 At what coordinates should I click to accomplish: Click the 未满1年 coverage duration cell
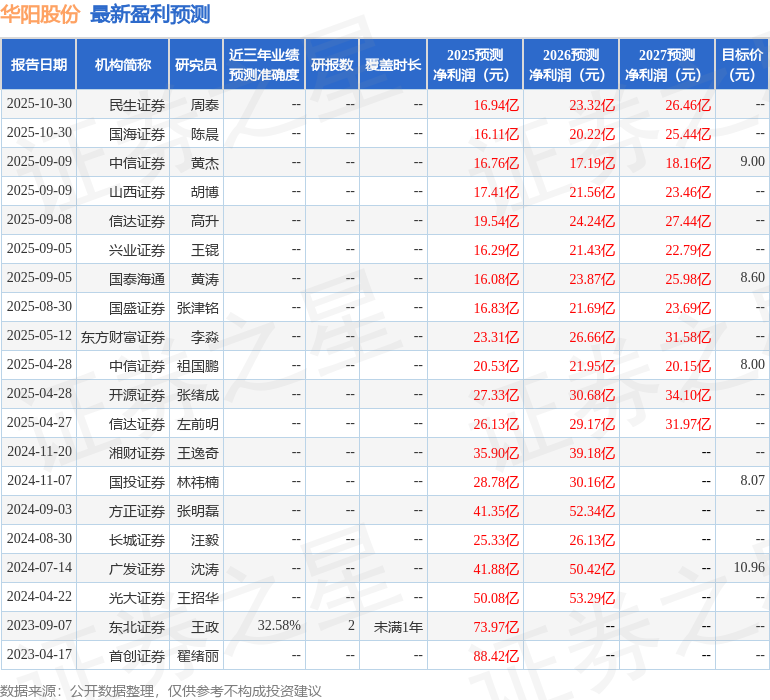click(x=398, y=626)
